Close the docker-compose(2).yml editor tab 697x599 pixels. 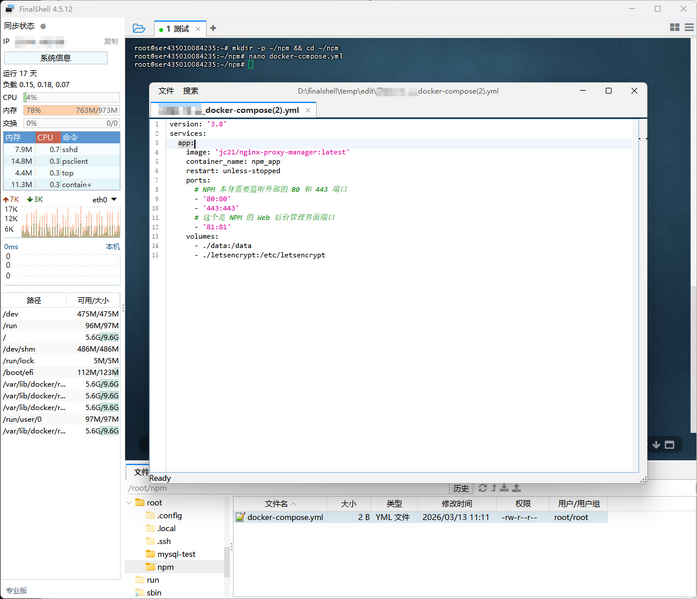click(x=309, y=110)
